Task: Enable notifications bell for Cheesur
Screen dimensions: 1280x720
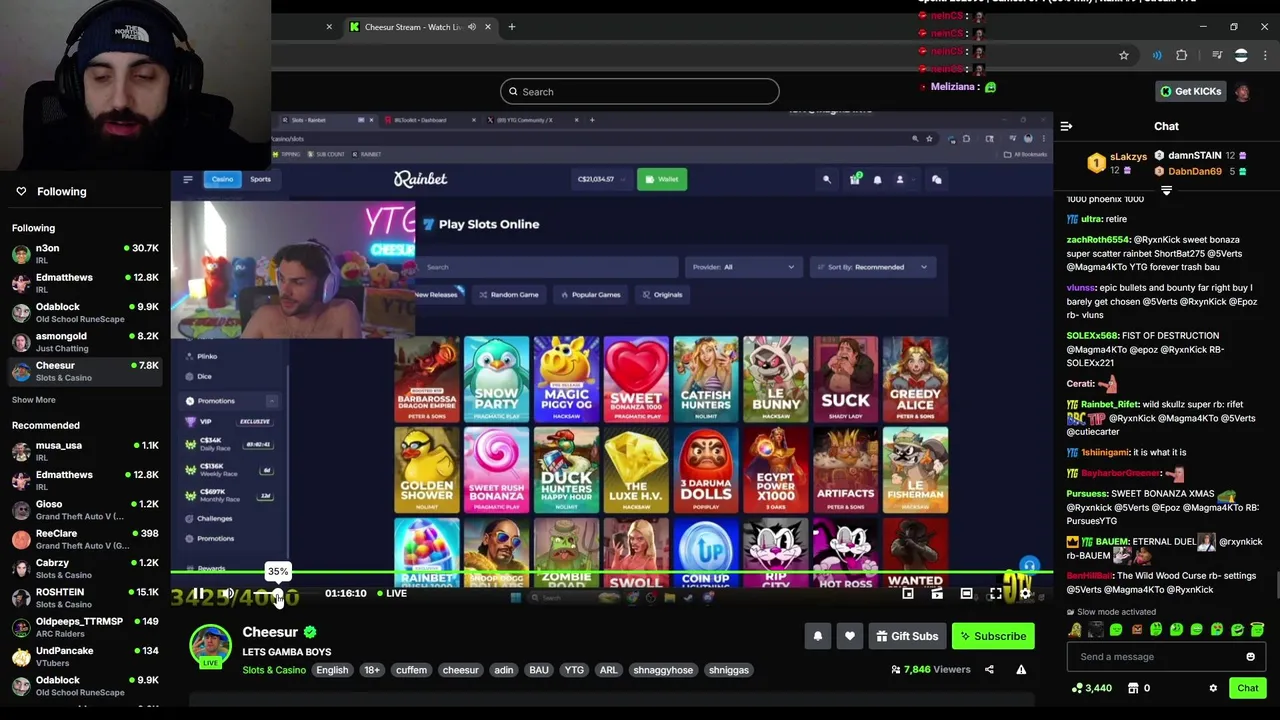Action: (818, 636)
